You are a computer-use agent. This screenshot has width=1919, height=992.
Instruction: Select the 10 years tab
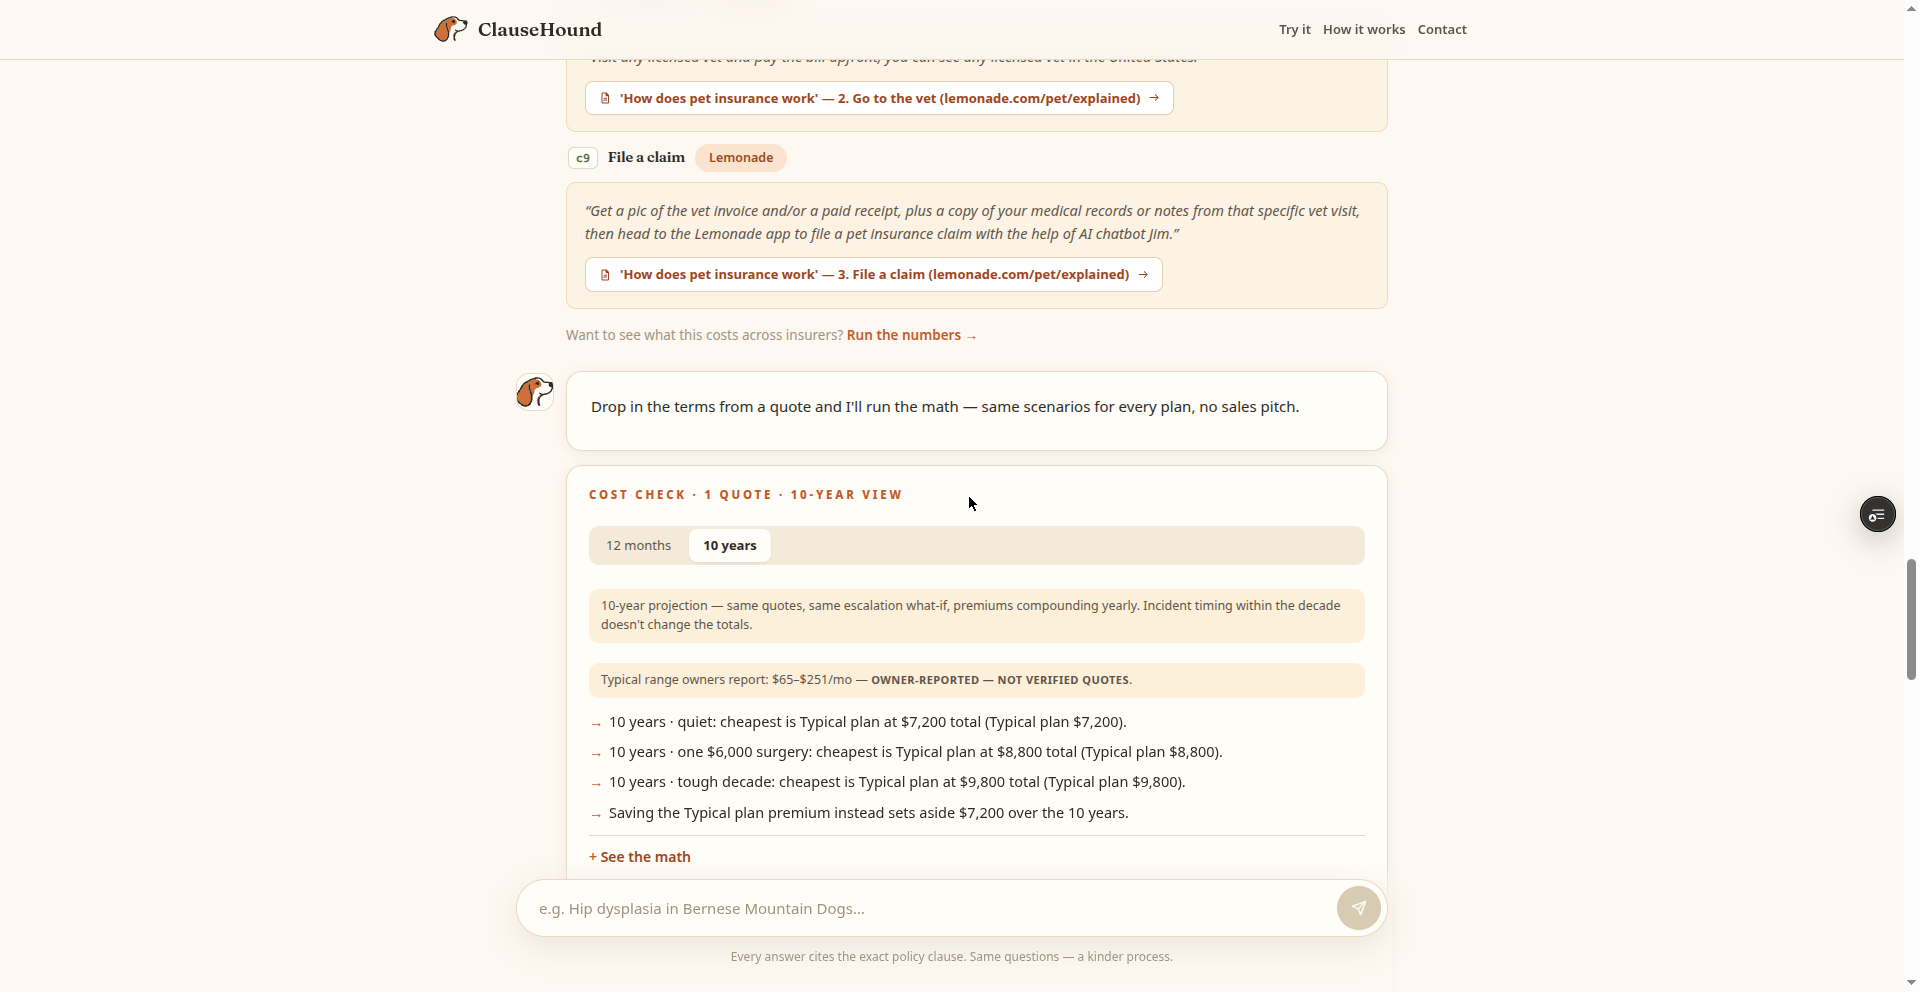coord(730,545)
